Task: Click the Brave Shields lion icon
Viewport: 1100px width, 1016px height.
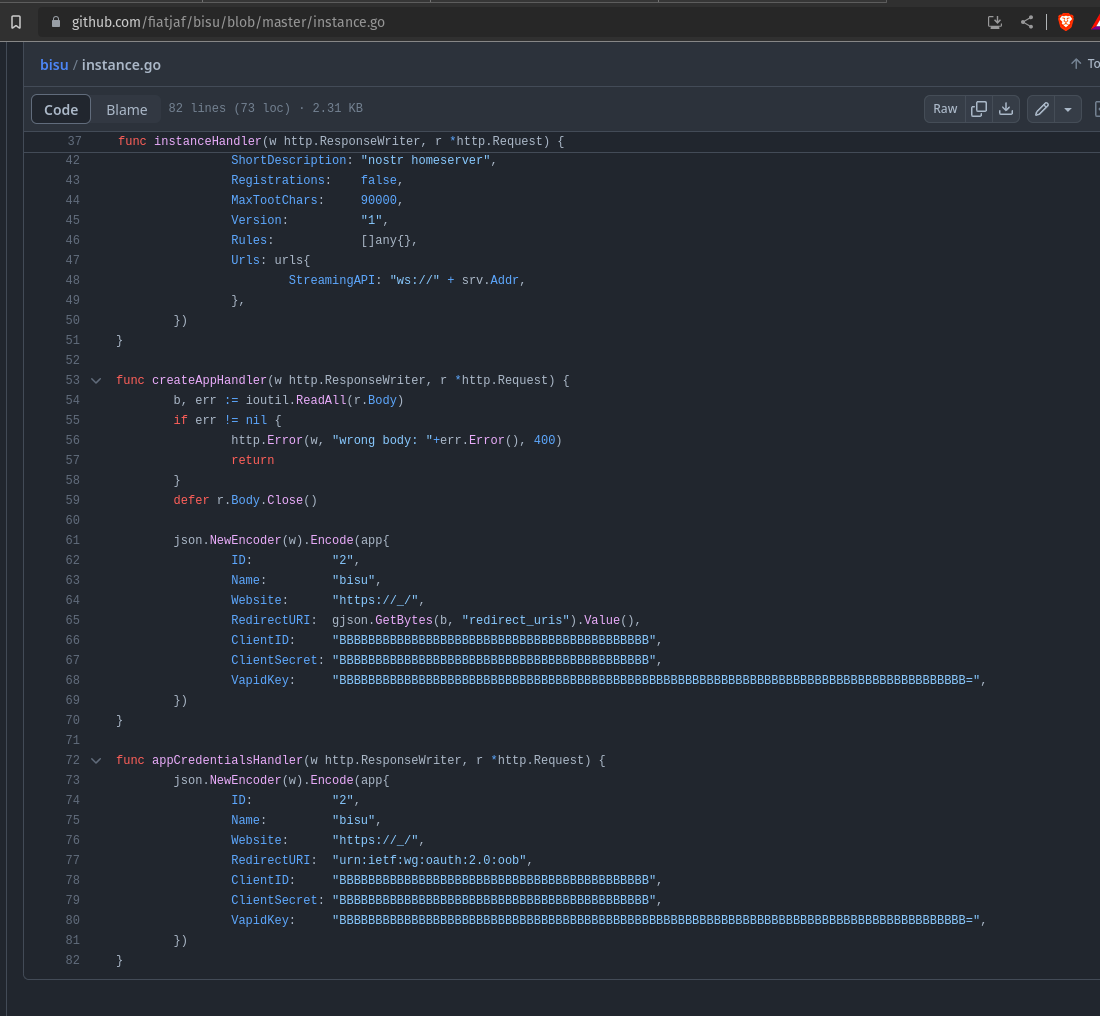Action: click(x=1066, y=22)
